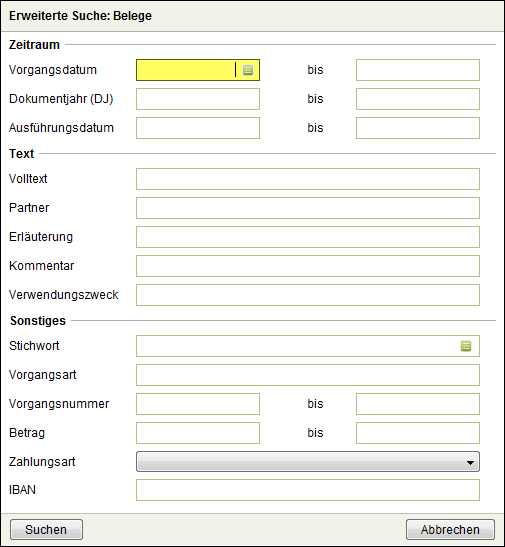Image resolution: width=505 pixels, height=547 pixels.
Task: Focus the Volltext input field
Action: click(308, 179)
